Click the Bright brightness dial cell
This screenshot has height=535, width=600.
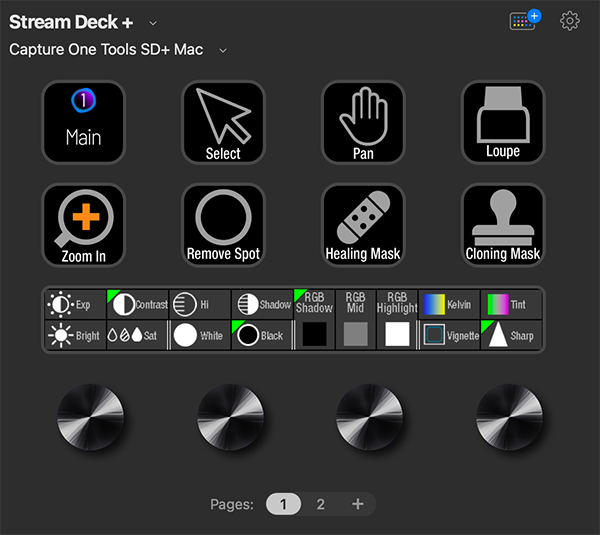[x=75, y=335]
